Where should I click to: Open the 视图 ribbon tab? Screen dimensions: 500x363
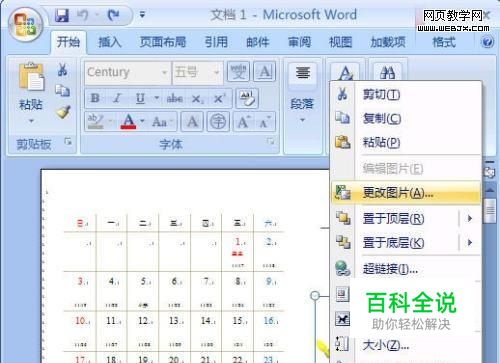[340, 42]
